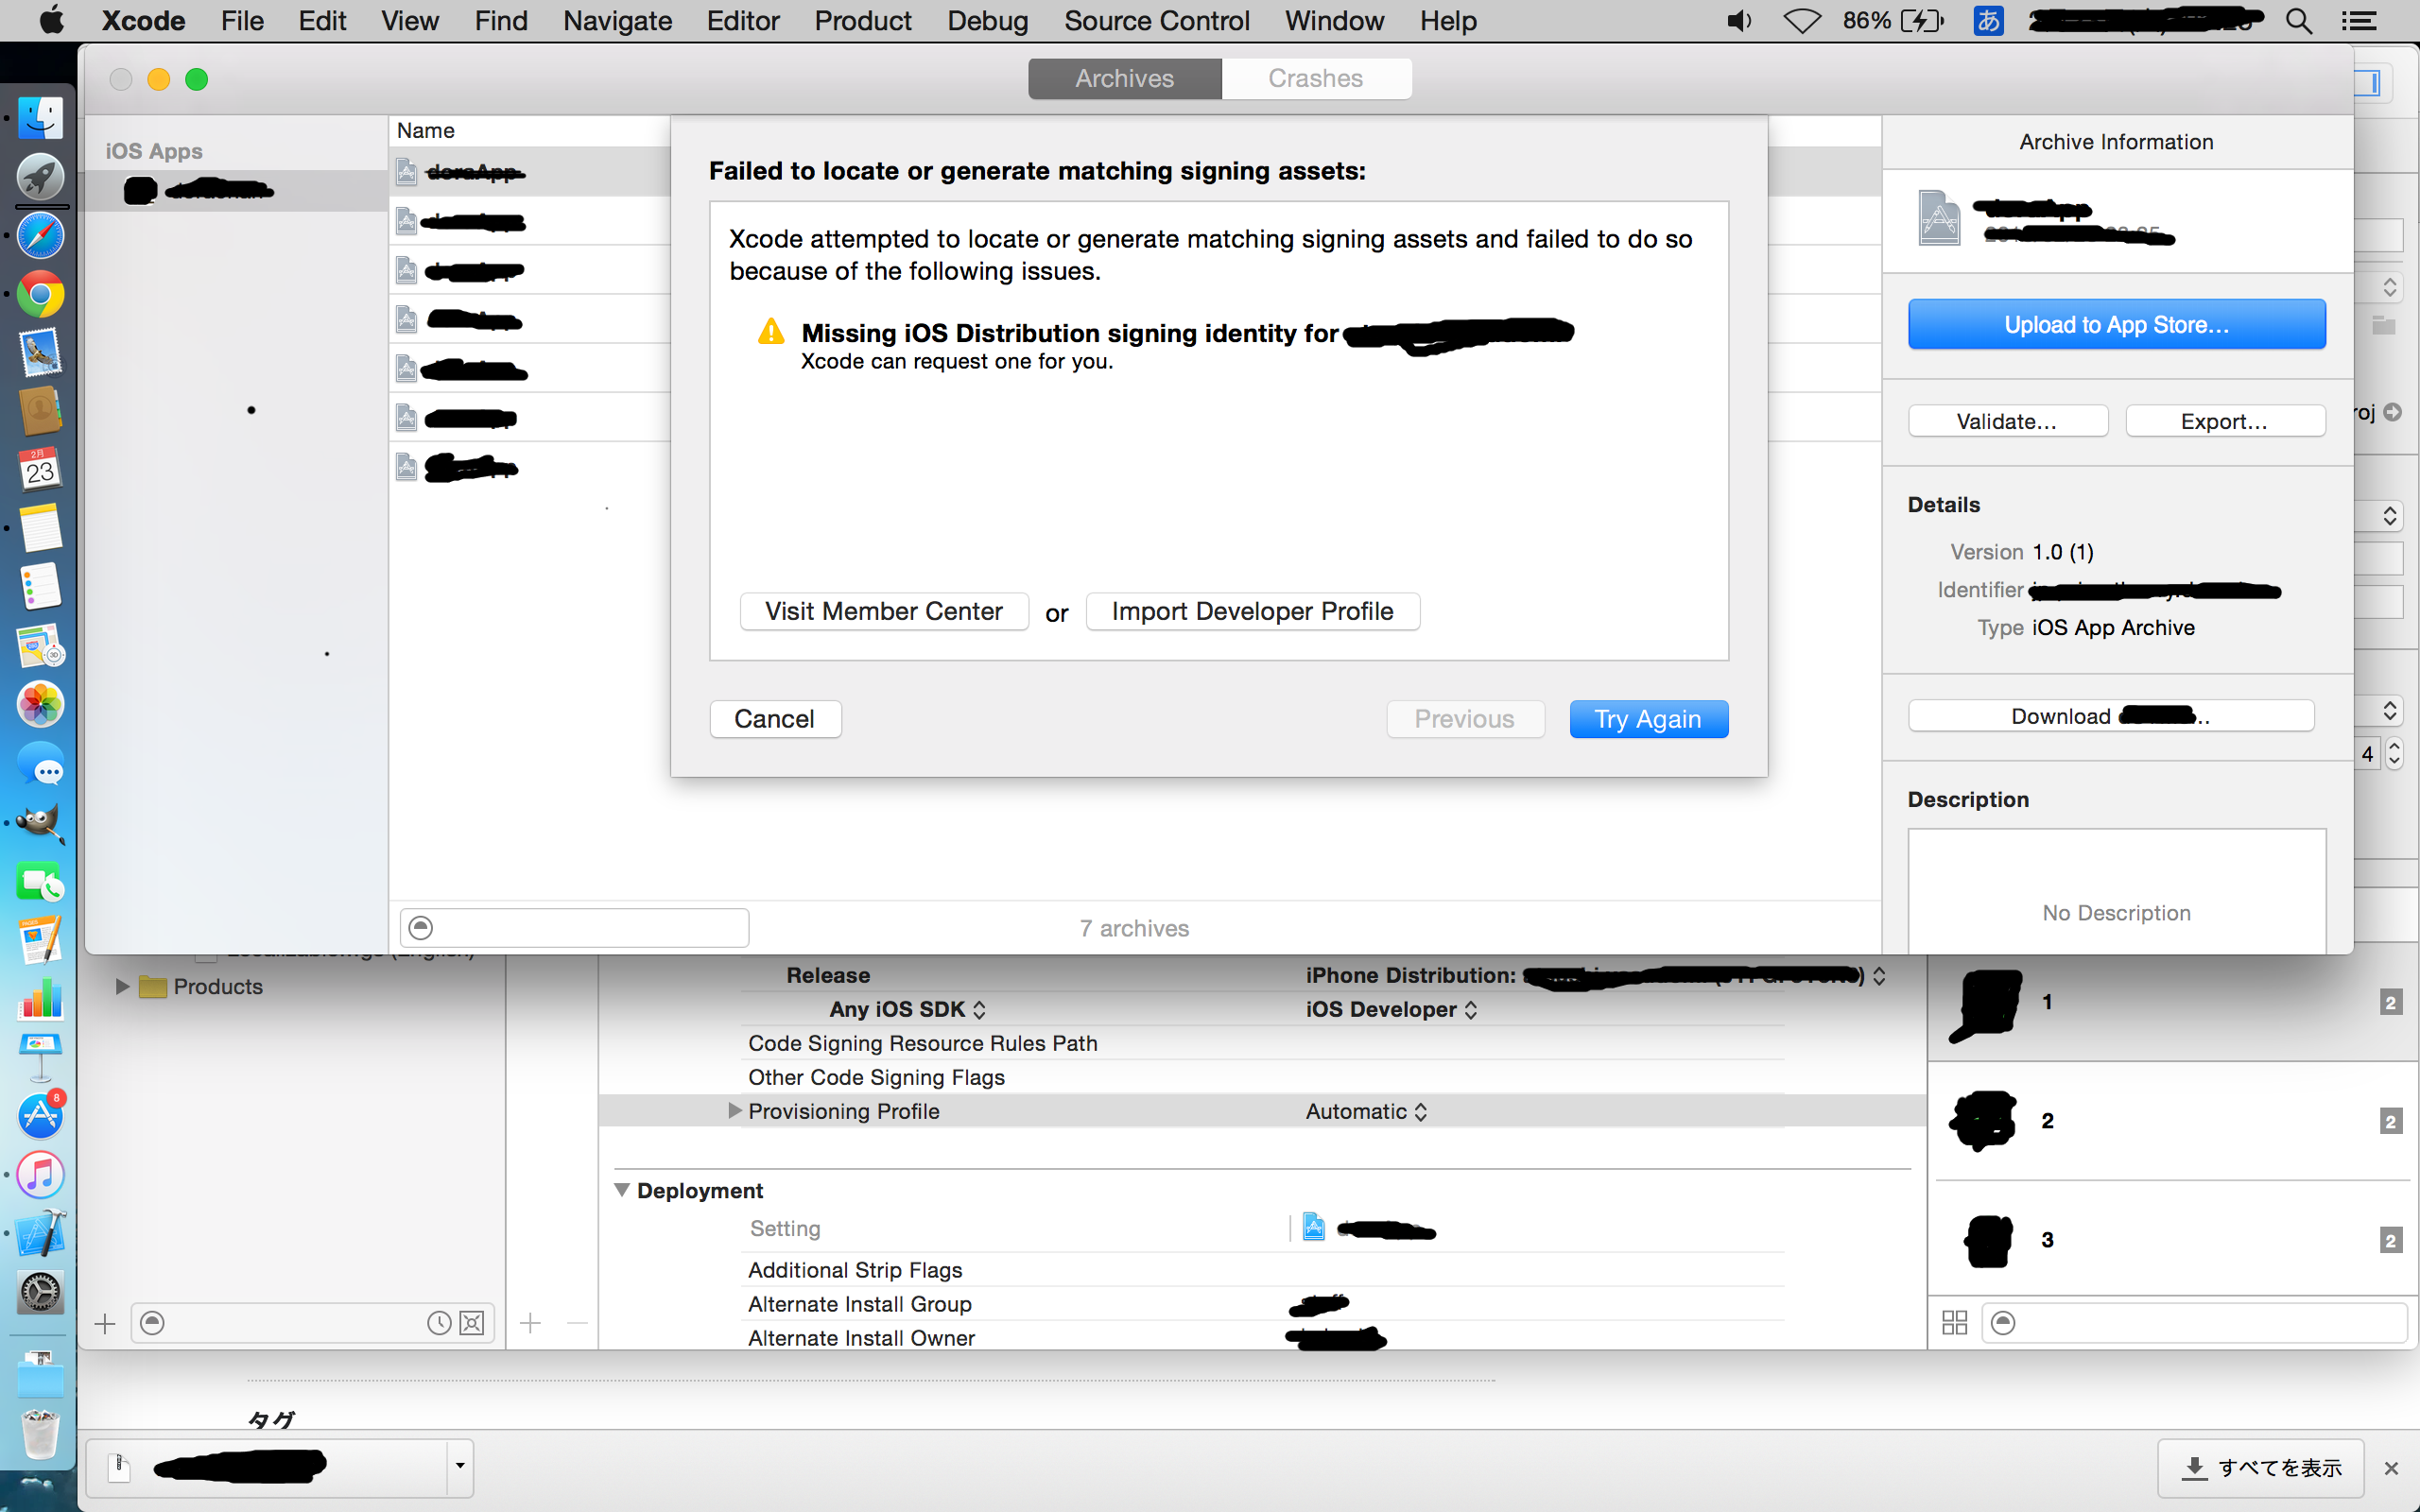
Task: Click Cancel in the signing dialog
Action: point(775,719)
